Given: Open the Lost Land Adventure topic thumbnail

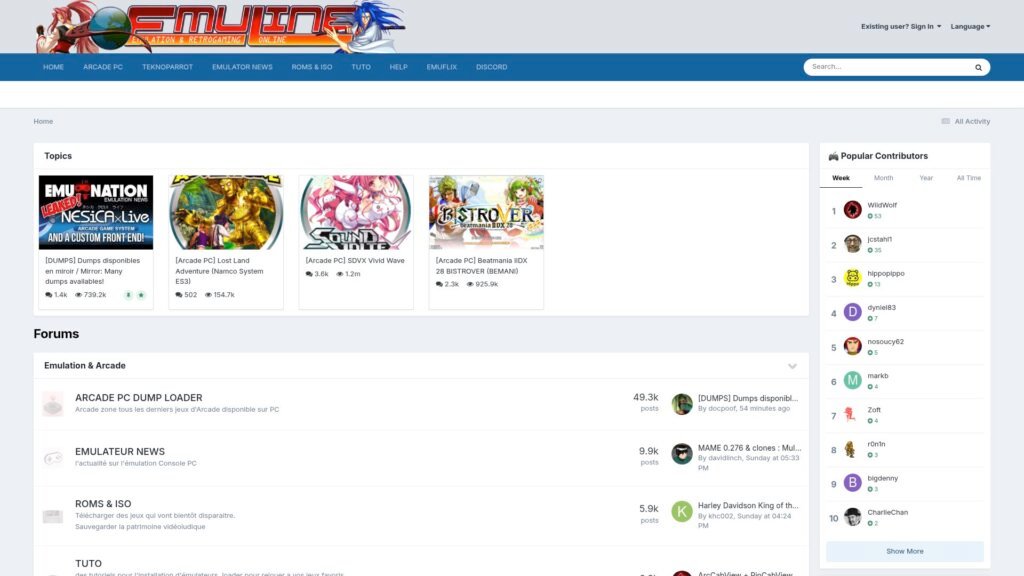Looking at the screenshot, I should (226, 212).
